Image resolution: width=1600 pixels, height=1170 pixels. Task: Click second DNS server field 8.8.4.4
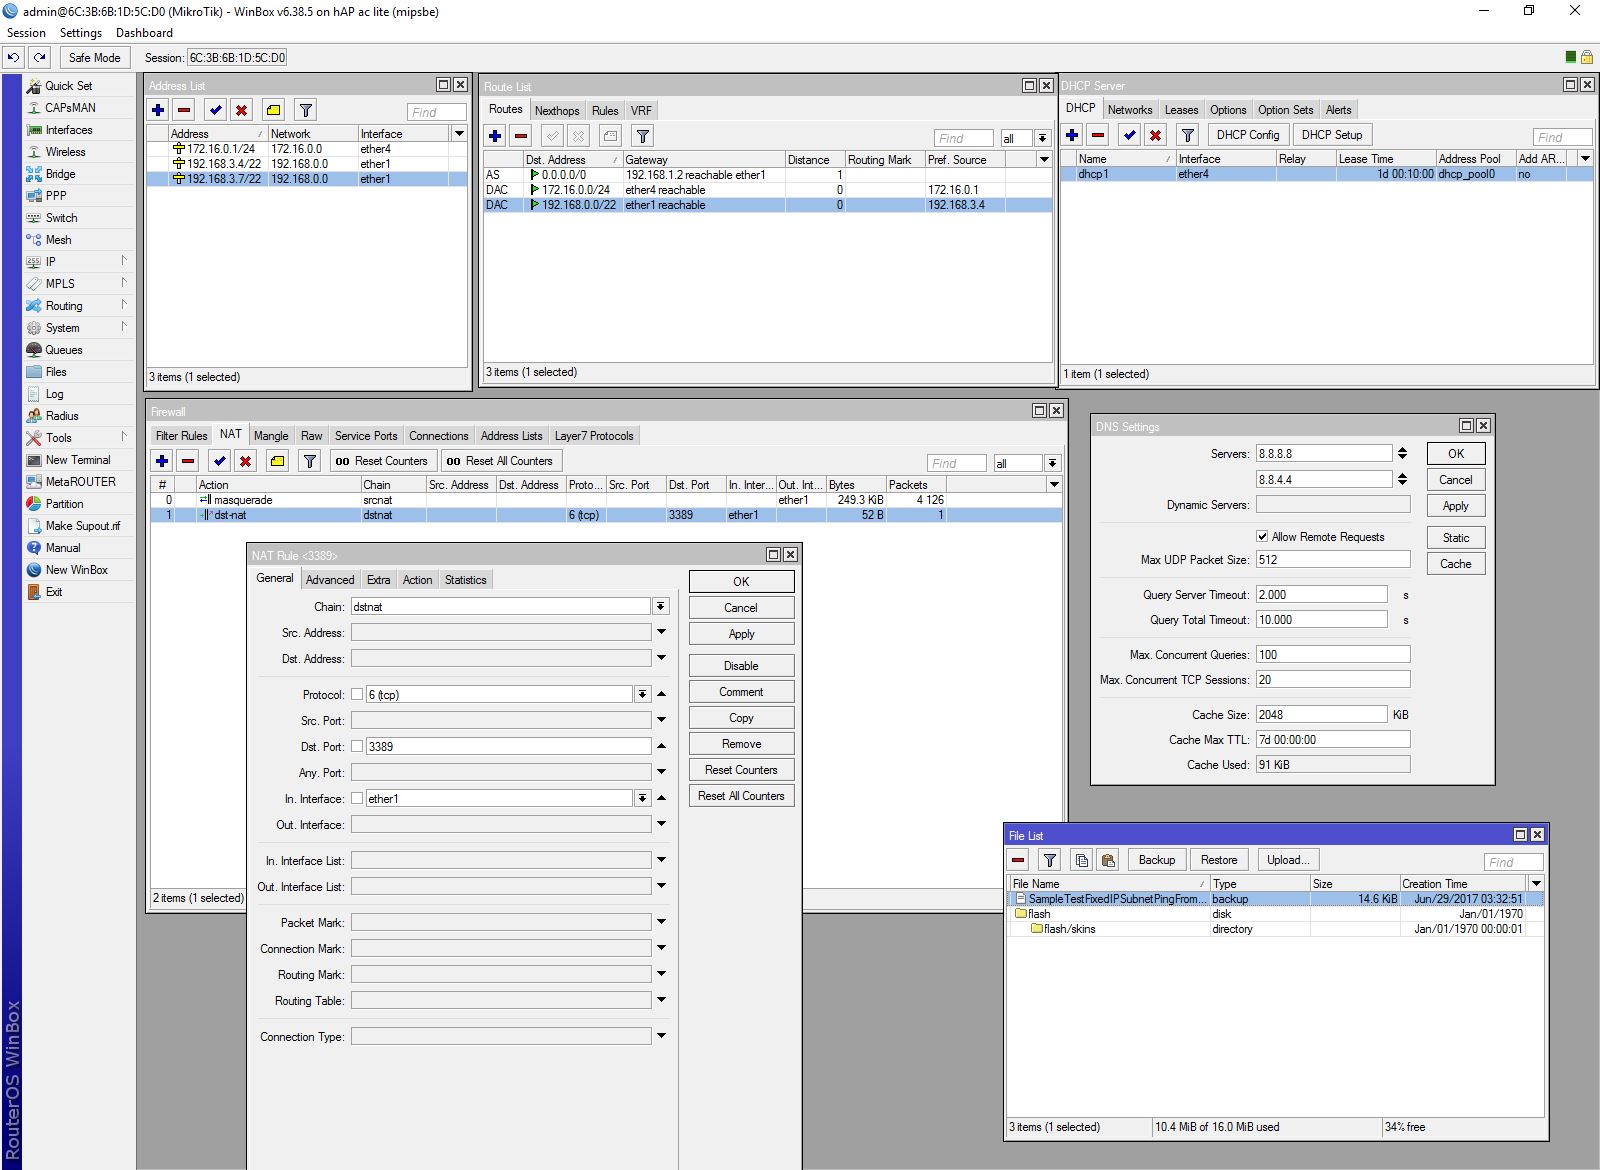point(1324,479)
